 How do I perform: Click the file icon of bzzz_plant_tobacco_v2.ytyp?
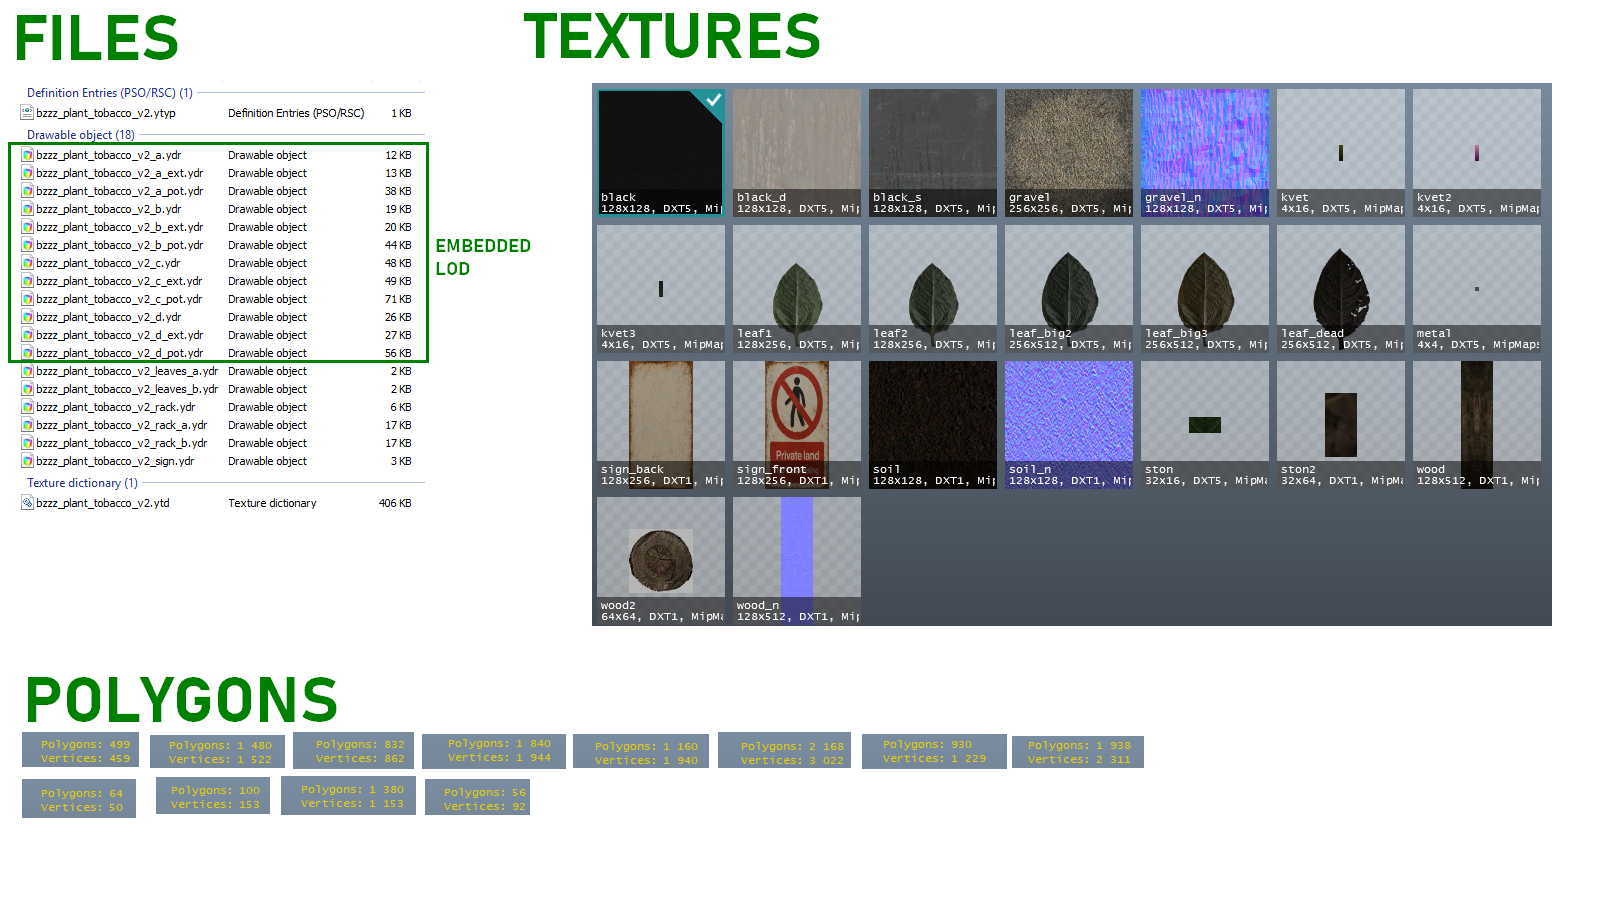pyautogui.click(x=28, y=113)
